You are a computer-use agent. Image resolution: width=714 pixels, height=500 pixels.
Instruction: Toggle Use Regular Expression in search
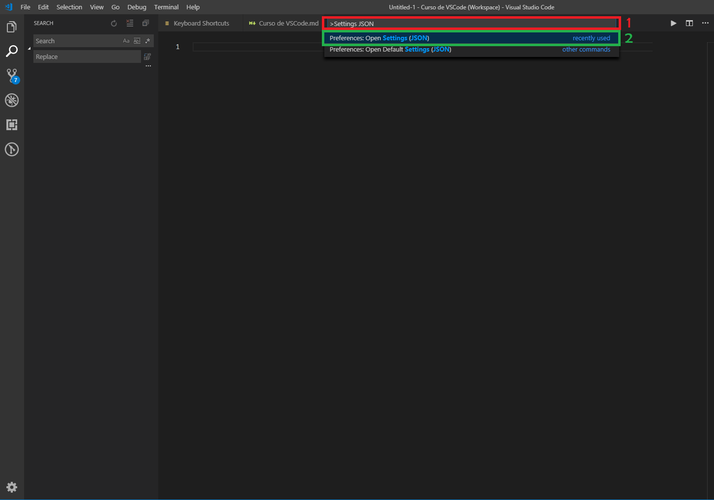point(148,41)
